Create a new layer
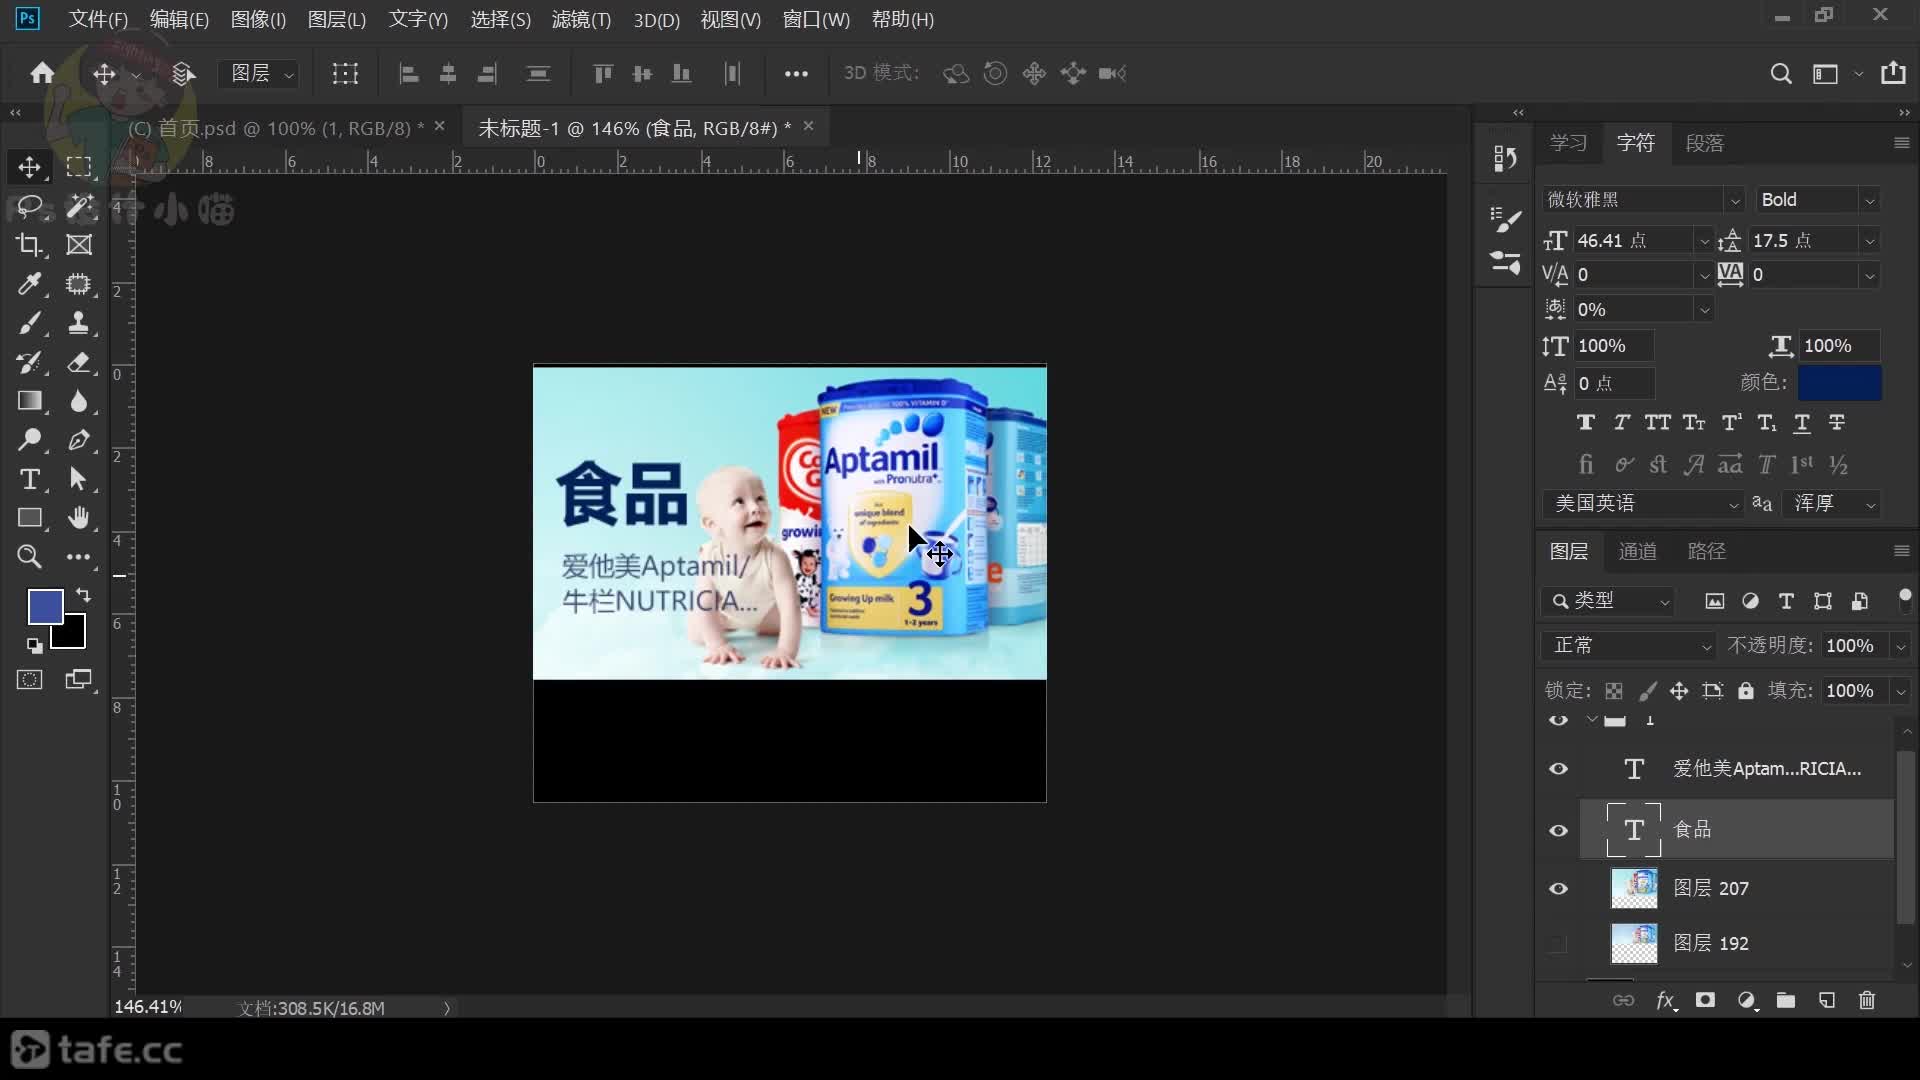The width and height of the screenshot is (1920, 1080). tap(1827, 1000)
